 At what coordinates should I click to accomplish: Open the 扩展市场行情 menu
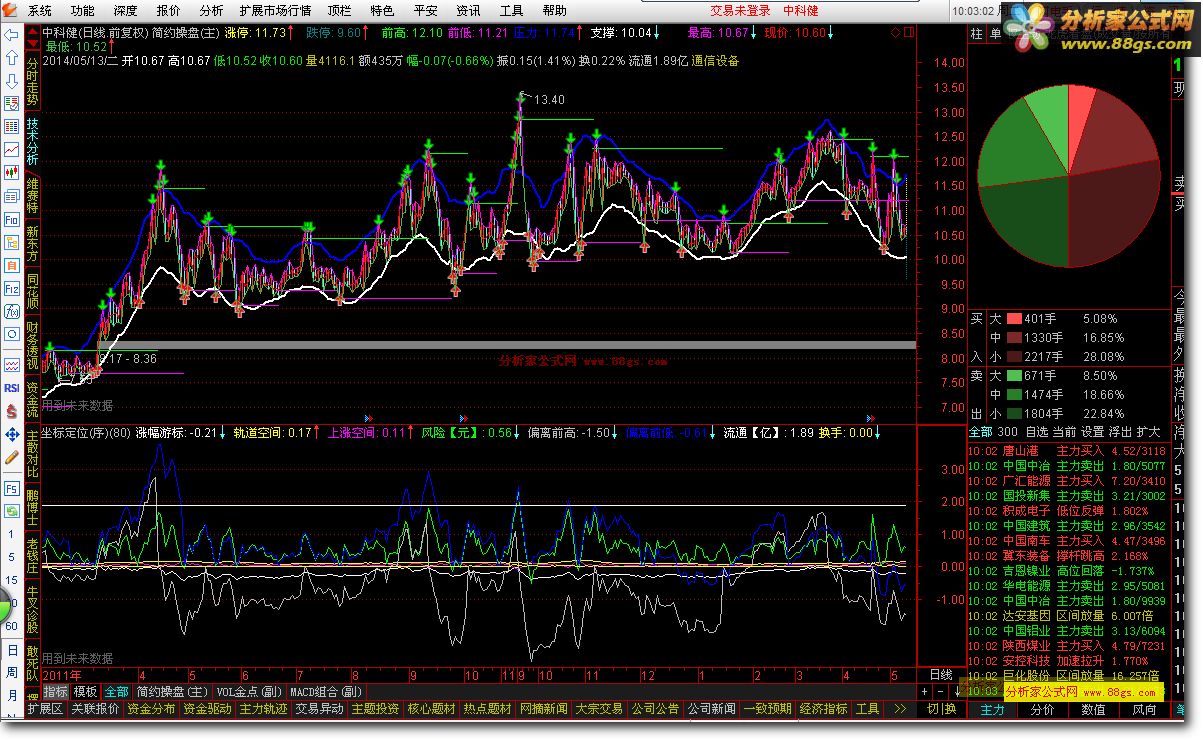click(275, 11)
